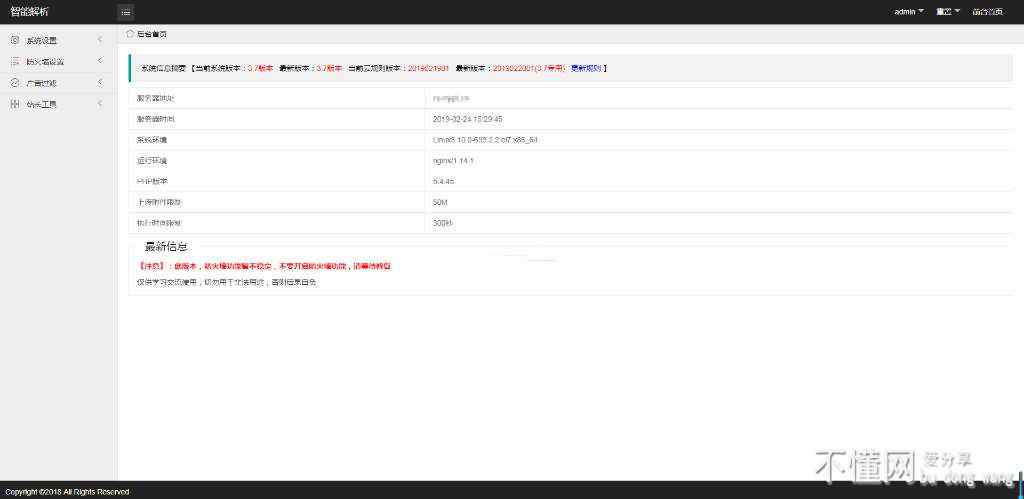Open the dropdown right of admin

click(947, 12)
